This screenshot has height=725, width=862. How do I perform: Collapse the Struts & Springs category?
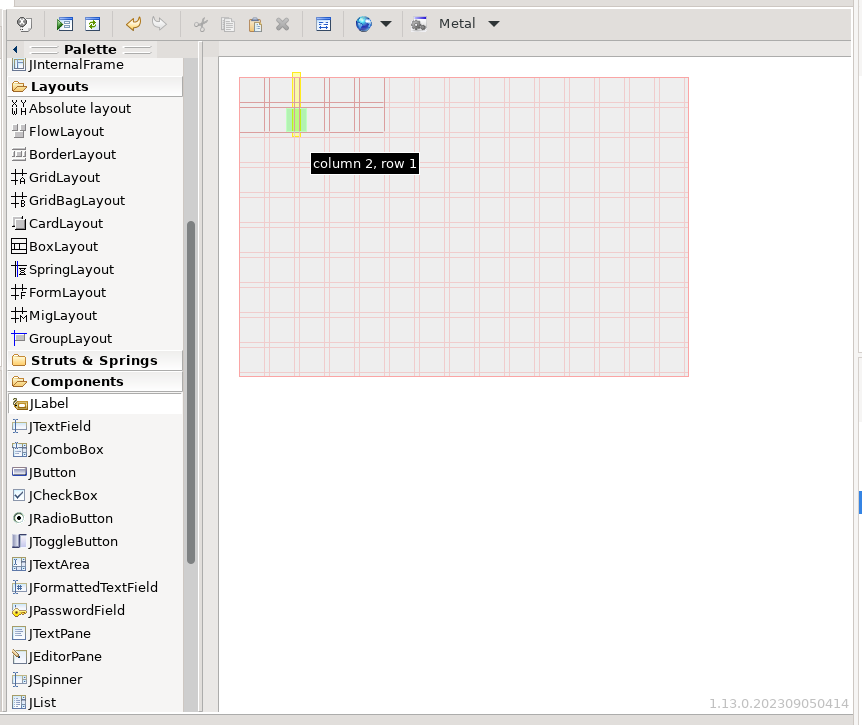pos(93,360)
